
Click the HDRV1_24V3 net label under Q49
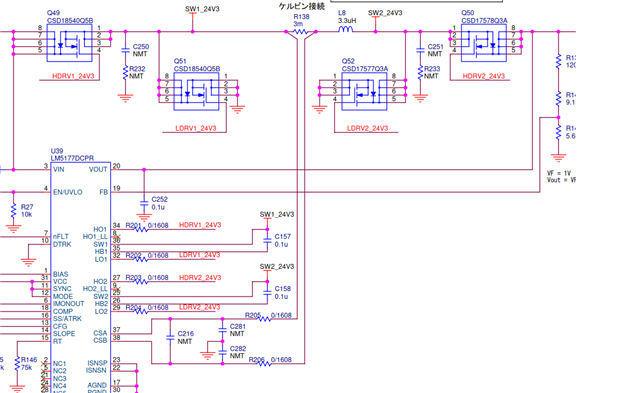[x=73, y=76]
